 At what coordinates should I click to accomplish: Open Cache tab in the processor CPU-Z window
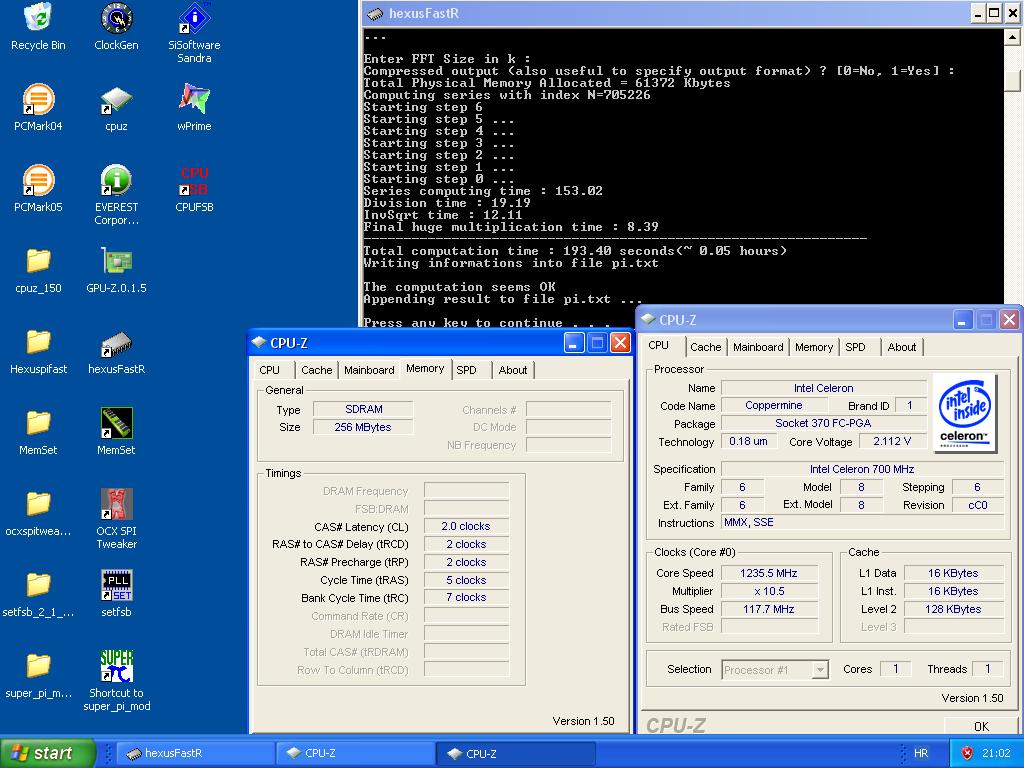pyautogui.click(x=705, y=347)
